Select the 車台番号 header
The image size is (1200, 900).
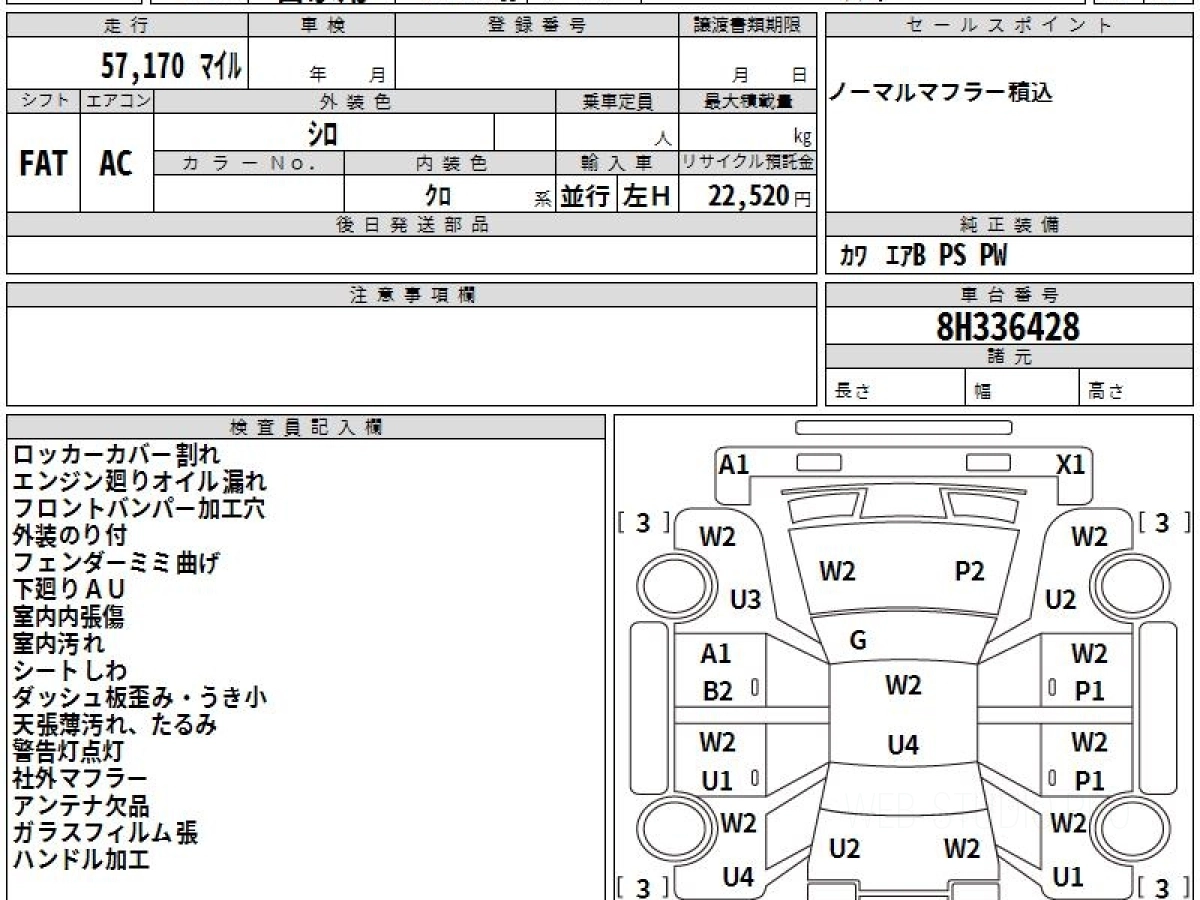(1009, 295)
